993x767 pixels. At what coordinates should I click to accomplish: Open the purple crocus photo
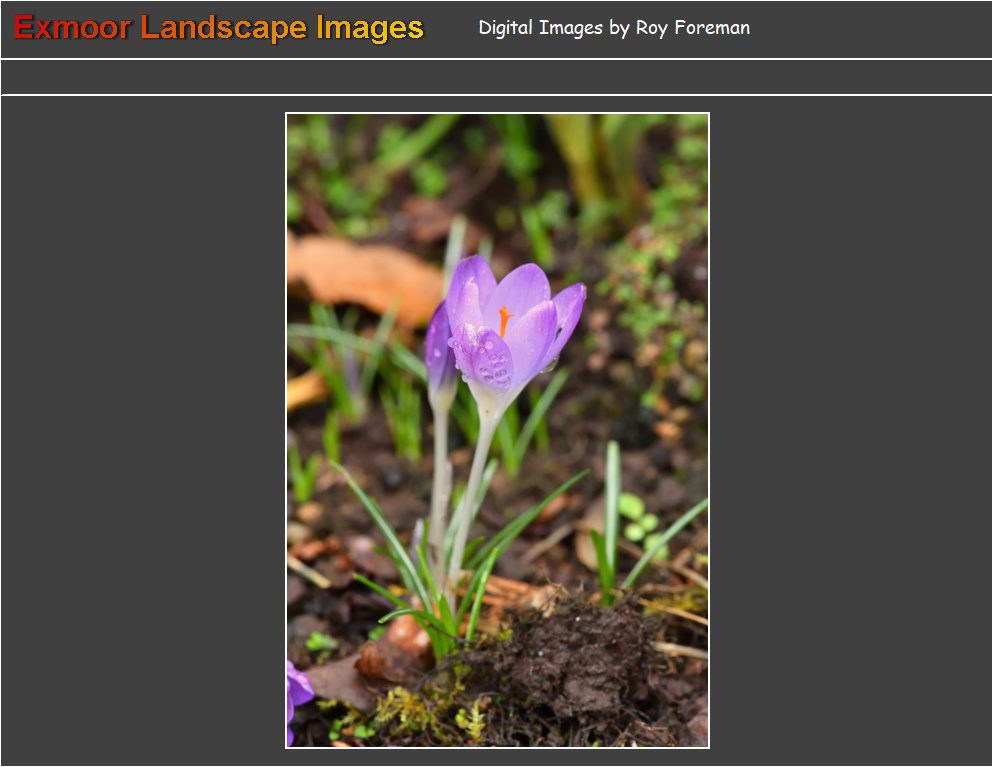coord(497,430)
